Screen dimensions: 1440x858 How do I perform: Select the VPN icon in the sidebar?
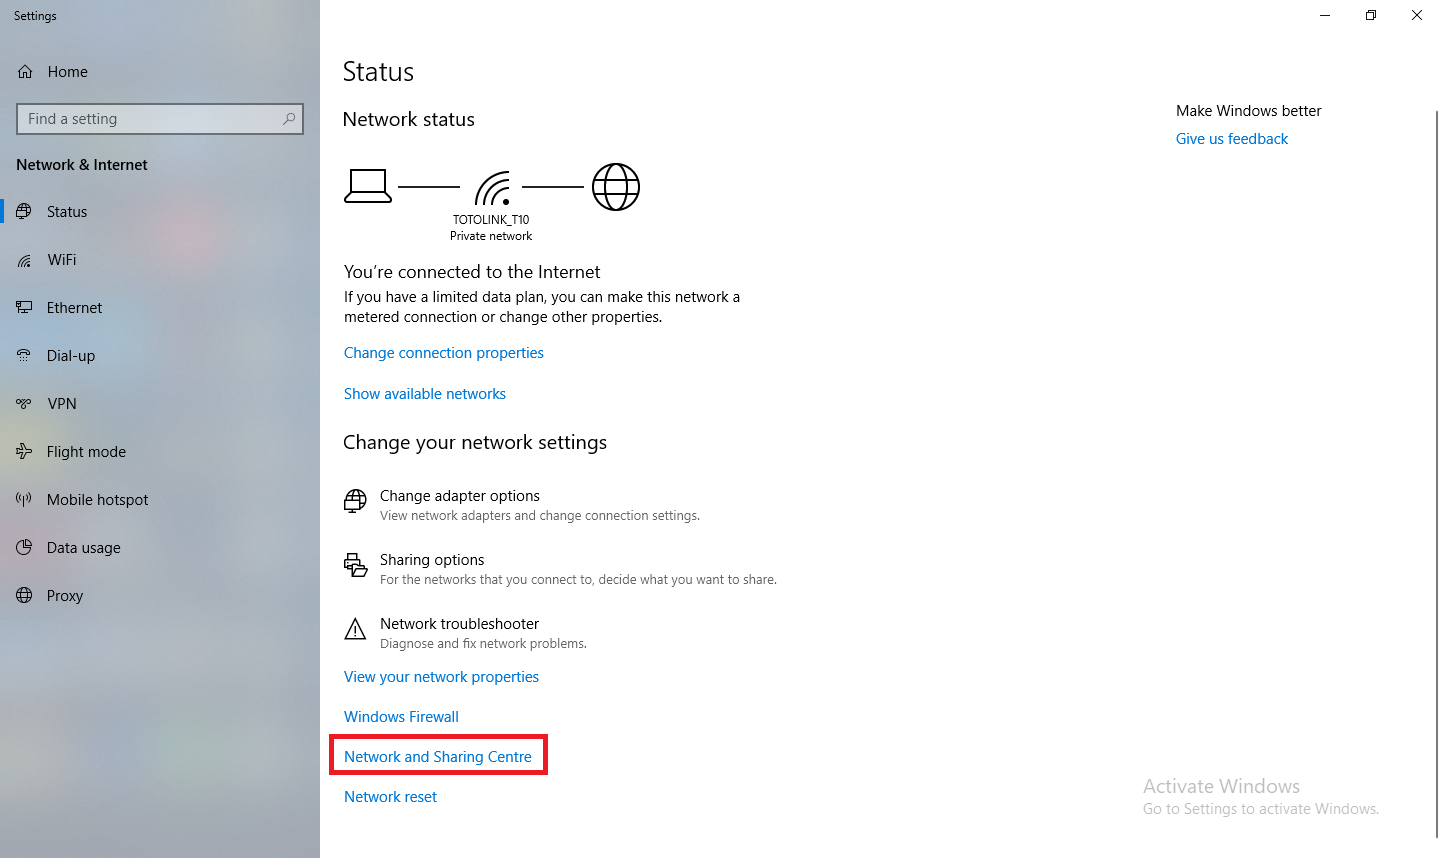point(24,404)
